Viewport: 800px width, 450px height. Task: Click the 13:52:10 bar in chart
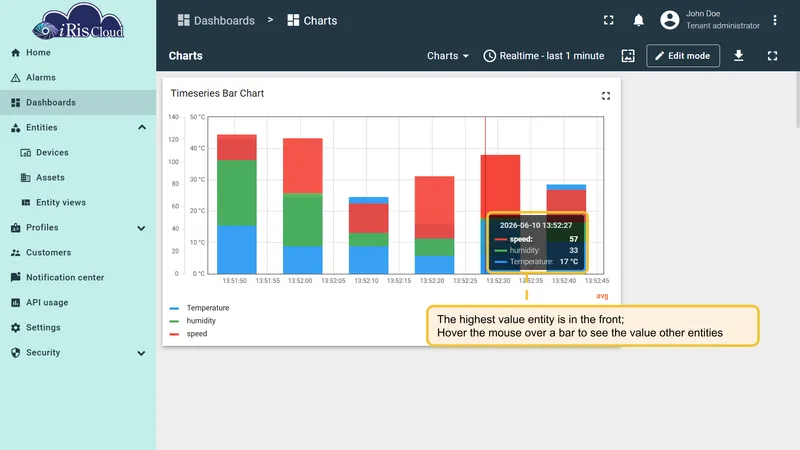click(x=368, y=236)
